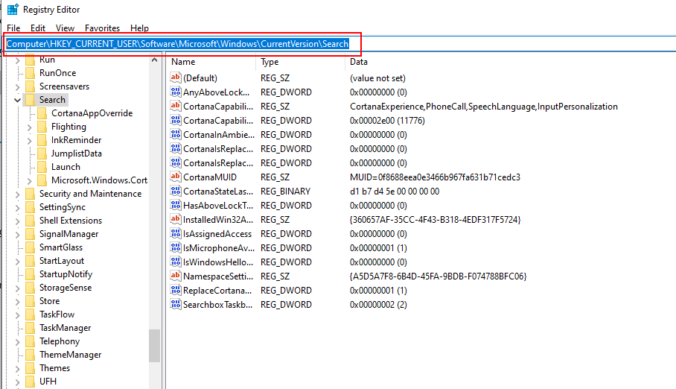The height and width of the screenshot is (389, 676).
Task: Select the StartLayout key
Action: (62, 260)
